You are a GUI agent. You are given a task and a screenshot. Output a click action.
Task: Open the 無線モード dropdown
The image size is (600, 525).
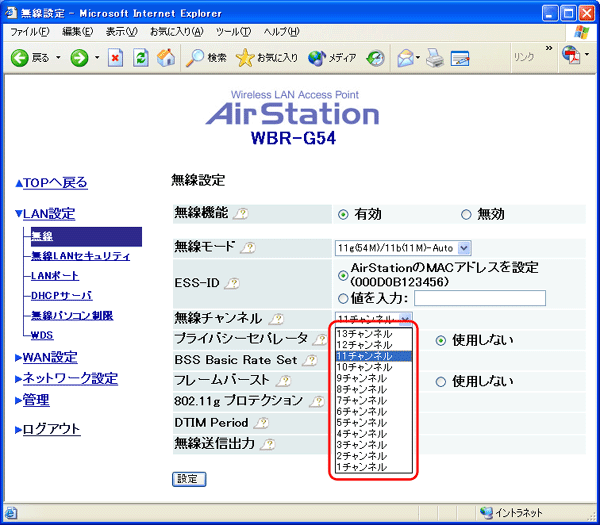(x=403, y=248)
